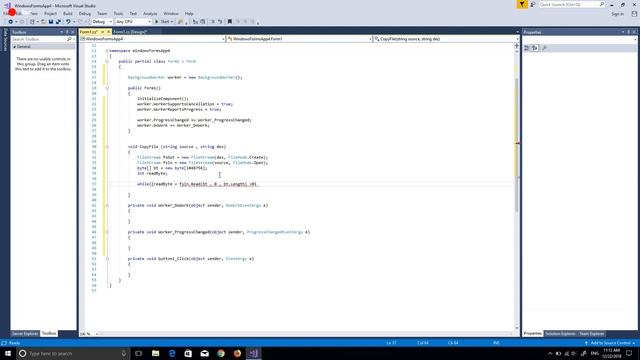The height and width of the screenshot is (360, 640).
Task: Open the Help menu
Action: (x=189, y=13)
